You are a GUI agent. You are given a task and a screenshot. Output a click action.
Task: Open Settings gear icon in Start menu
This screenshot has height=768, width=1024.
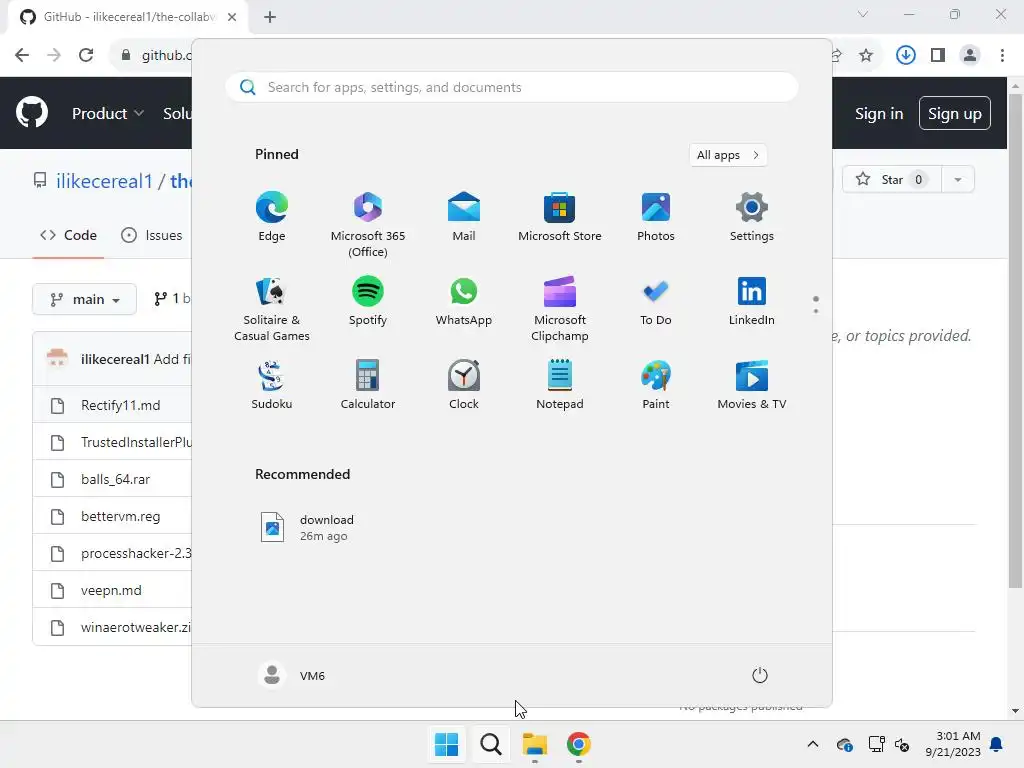752,217
